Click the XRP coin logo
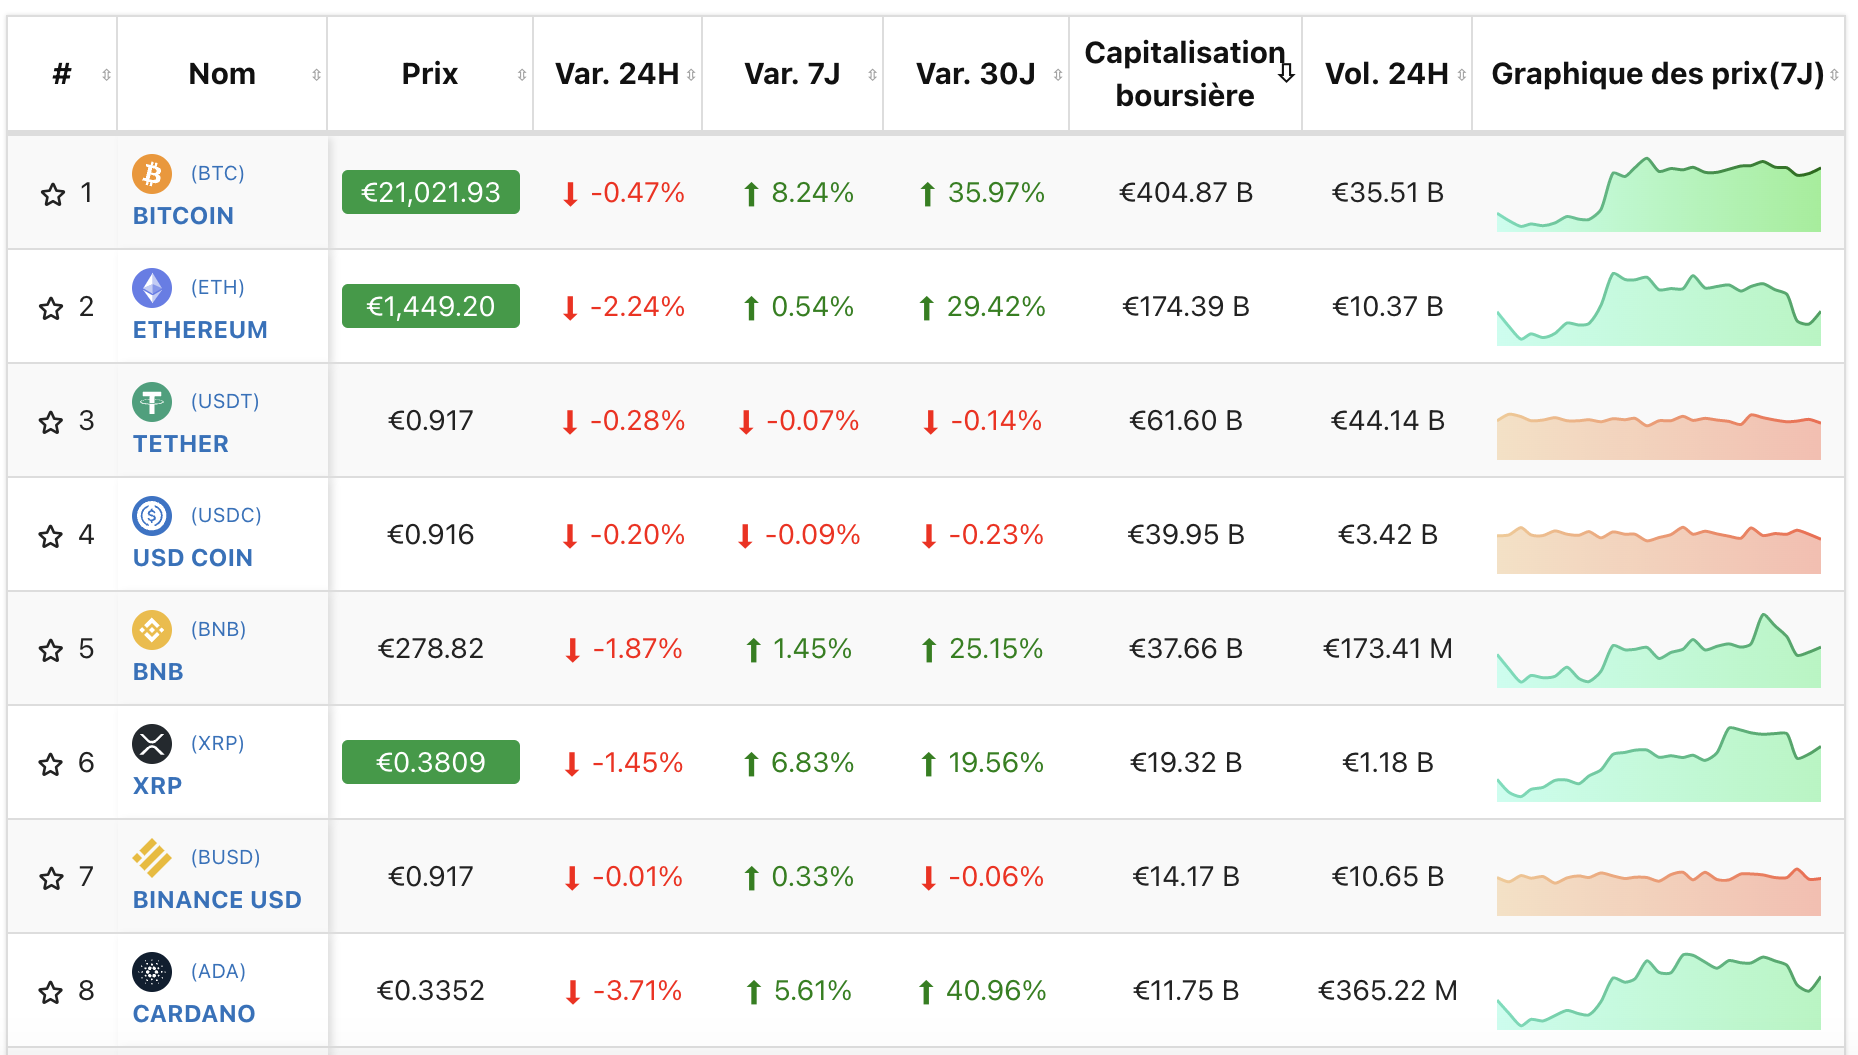Image resolution: width=1858 pixels, height=1055 pixels. [152, 743]
